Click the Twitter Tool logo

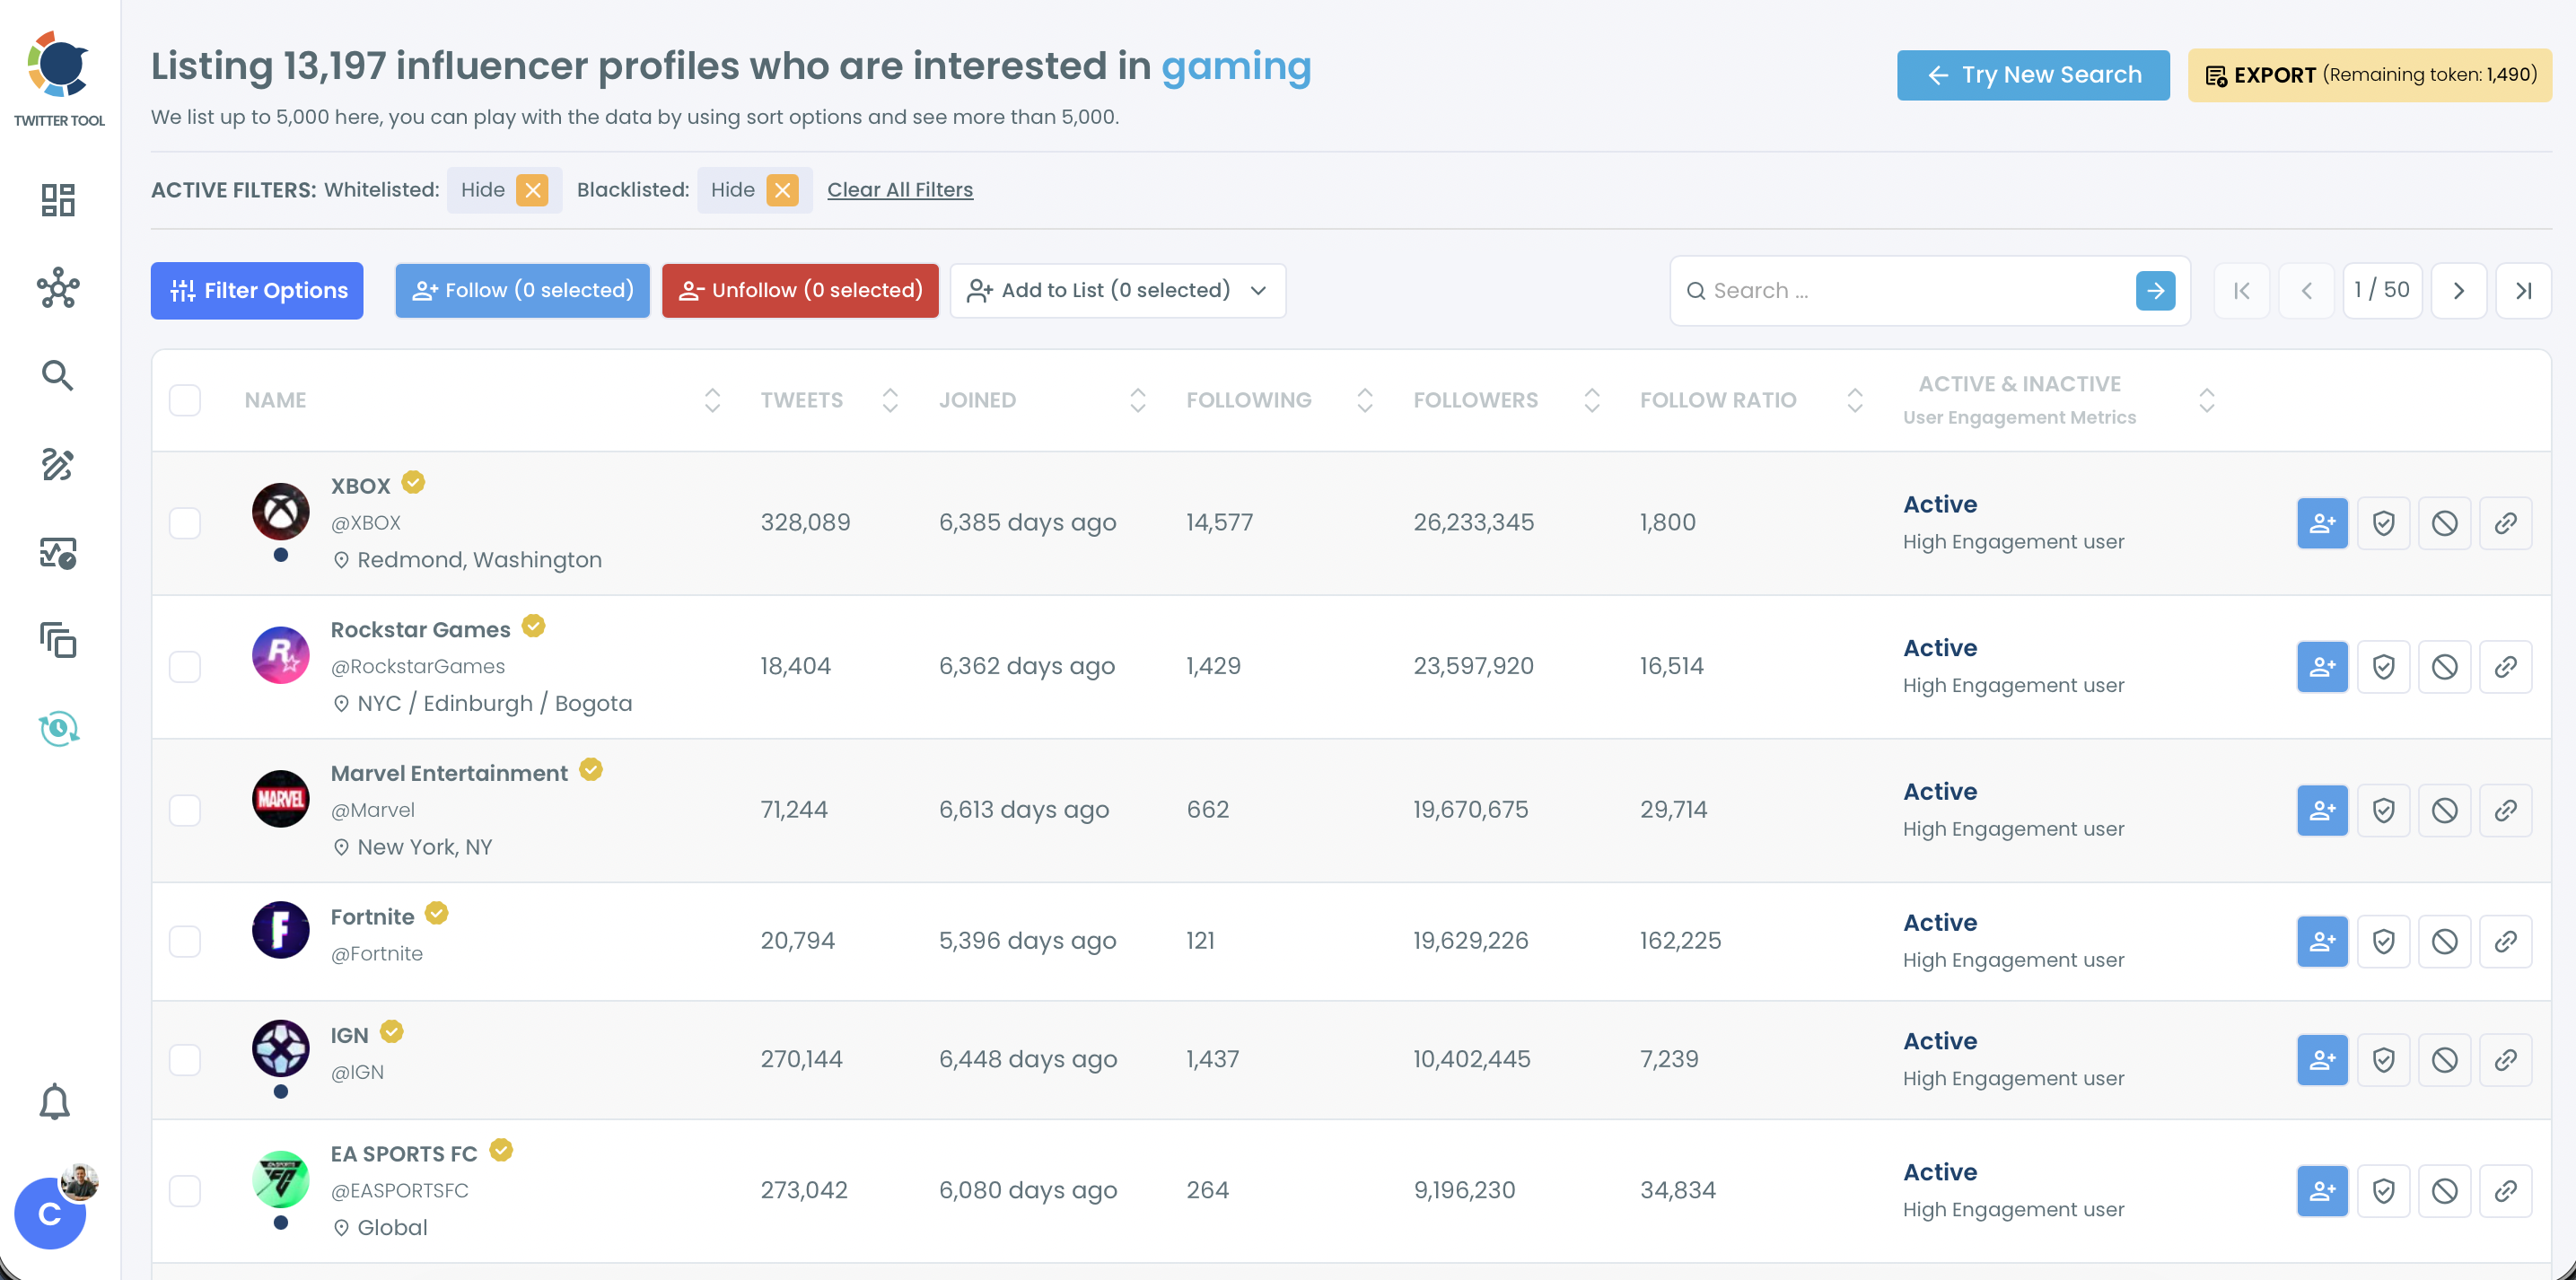59,78
